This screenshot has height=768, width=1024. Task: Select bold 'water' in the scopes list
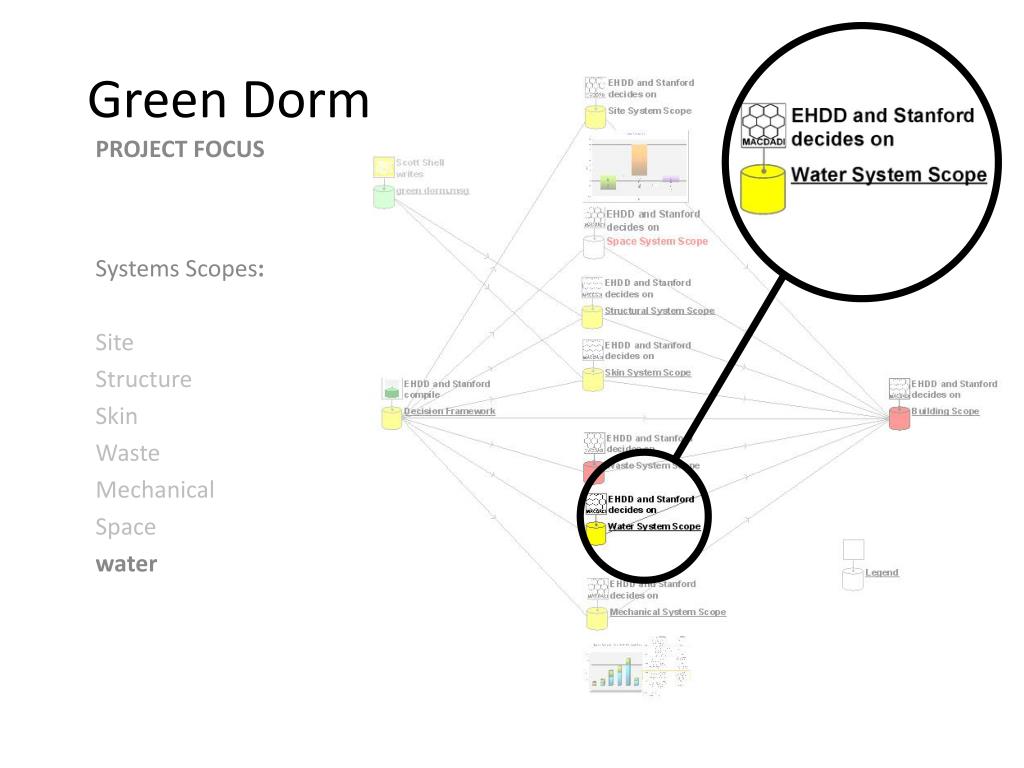[x=126, y=564]
